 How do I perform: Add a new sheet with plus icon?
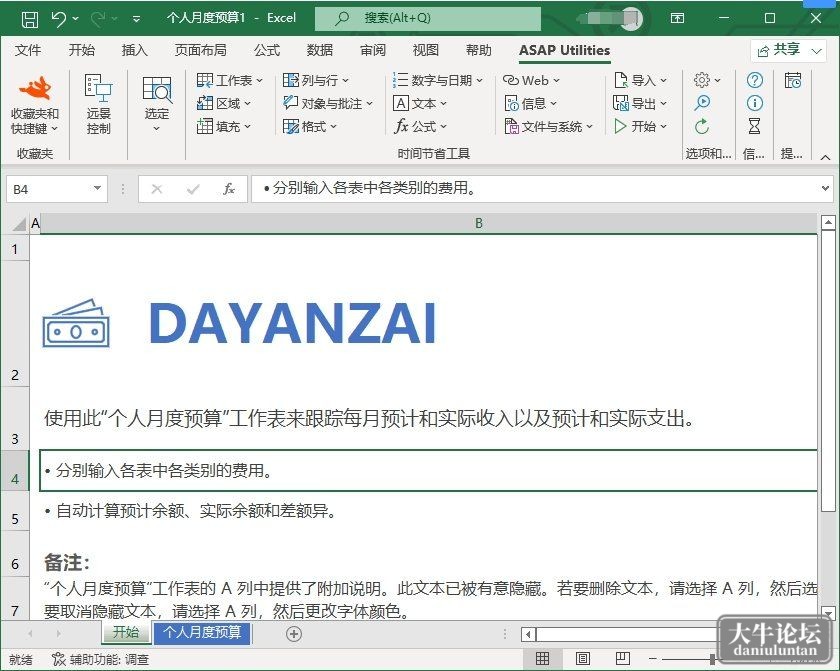click(294, 634)
